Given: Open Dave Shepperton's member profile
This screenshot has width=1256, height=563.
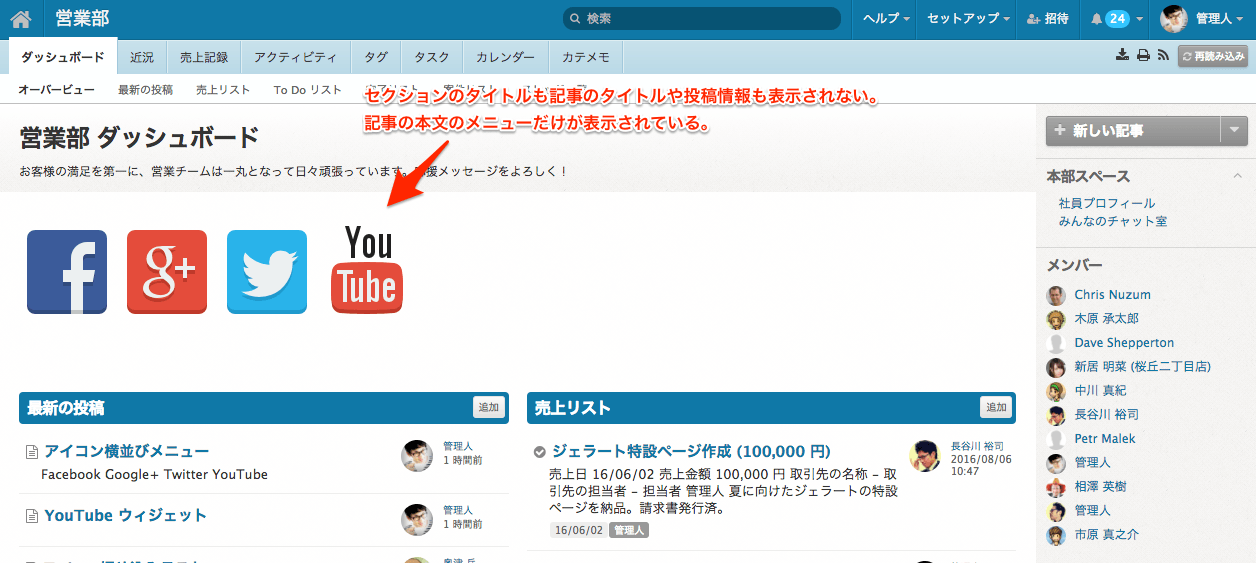Looking at the screenshot, I should coord(1124,343).
